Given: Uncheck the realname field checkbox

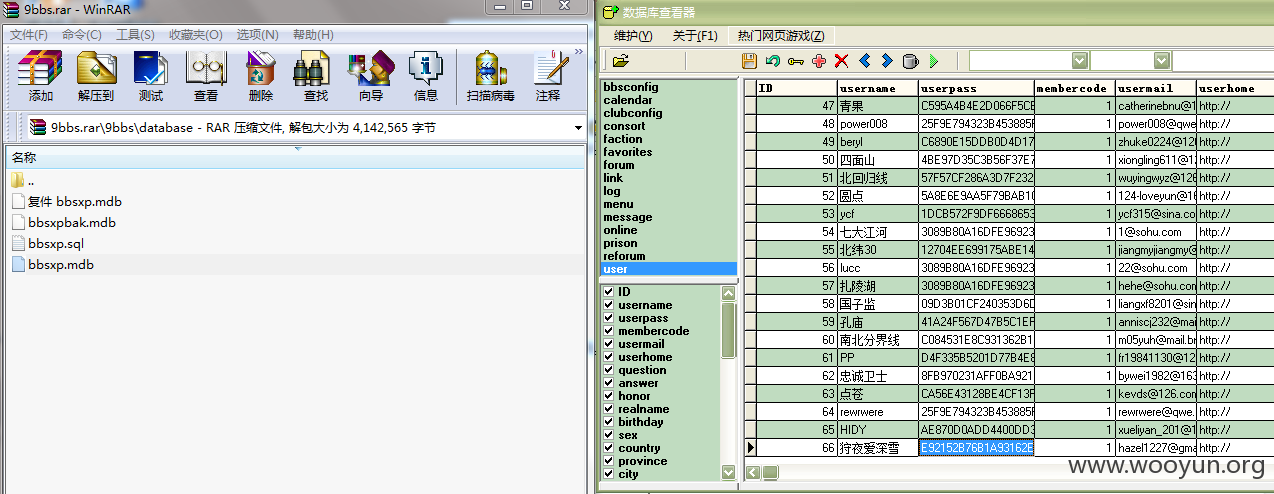Looking at the screenshot, I should click(609, 409).
